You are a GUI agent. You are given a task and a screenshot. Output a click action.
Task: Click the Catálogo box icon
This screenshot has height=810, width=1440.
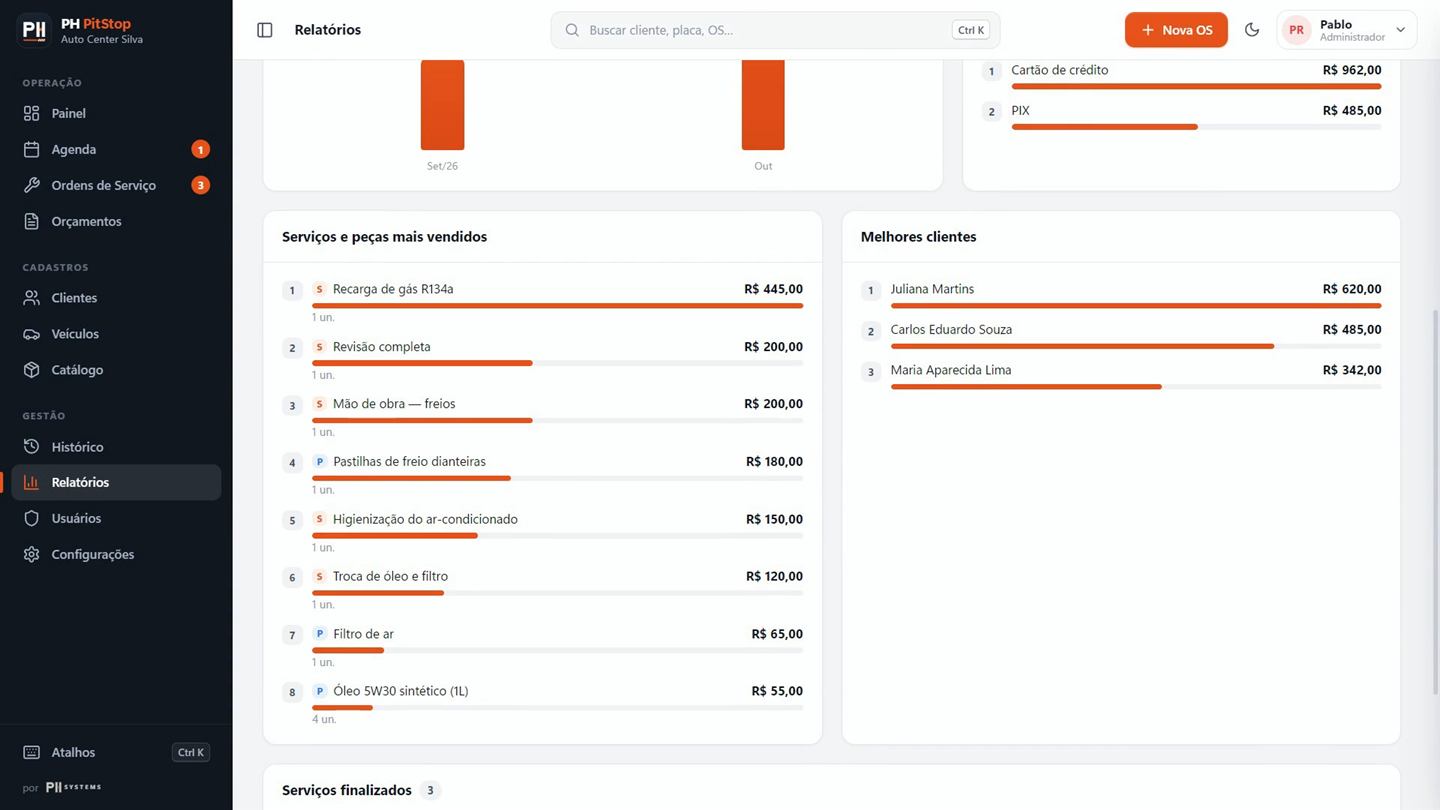point(32,370)
